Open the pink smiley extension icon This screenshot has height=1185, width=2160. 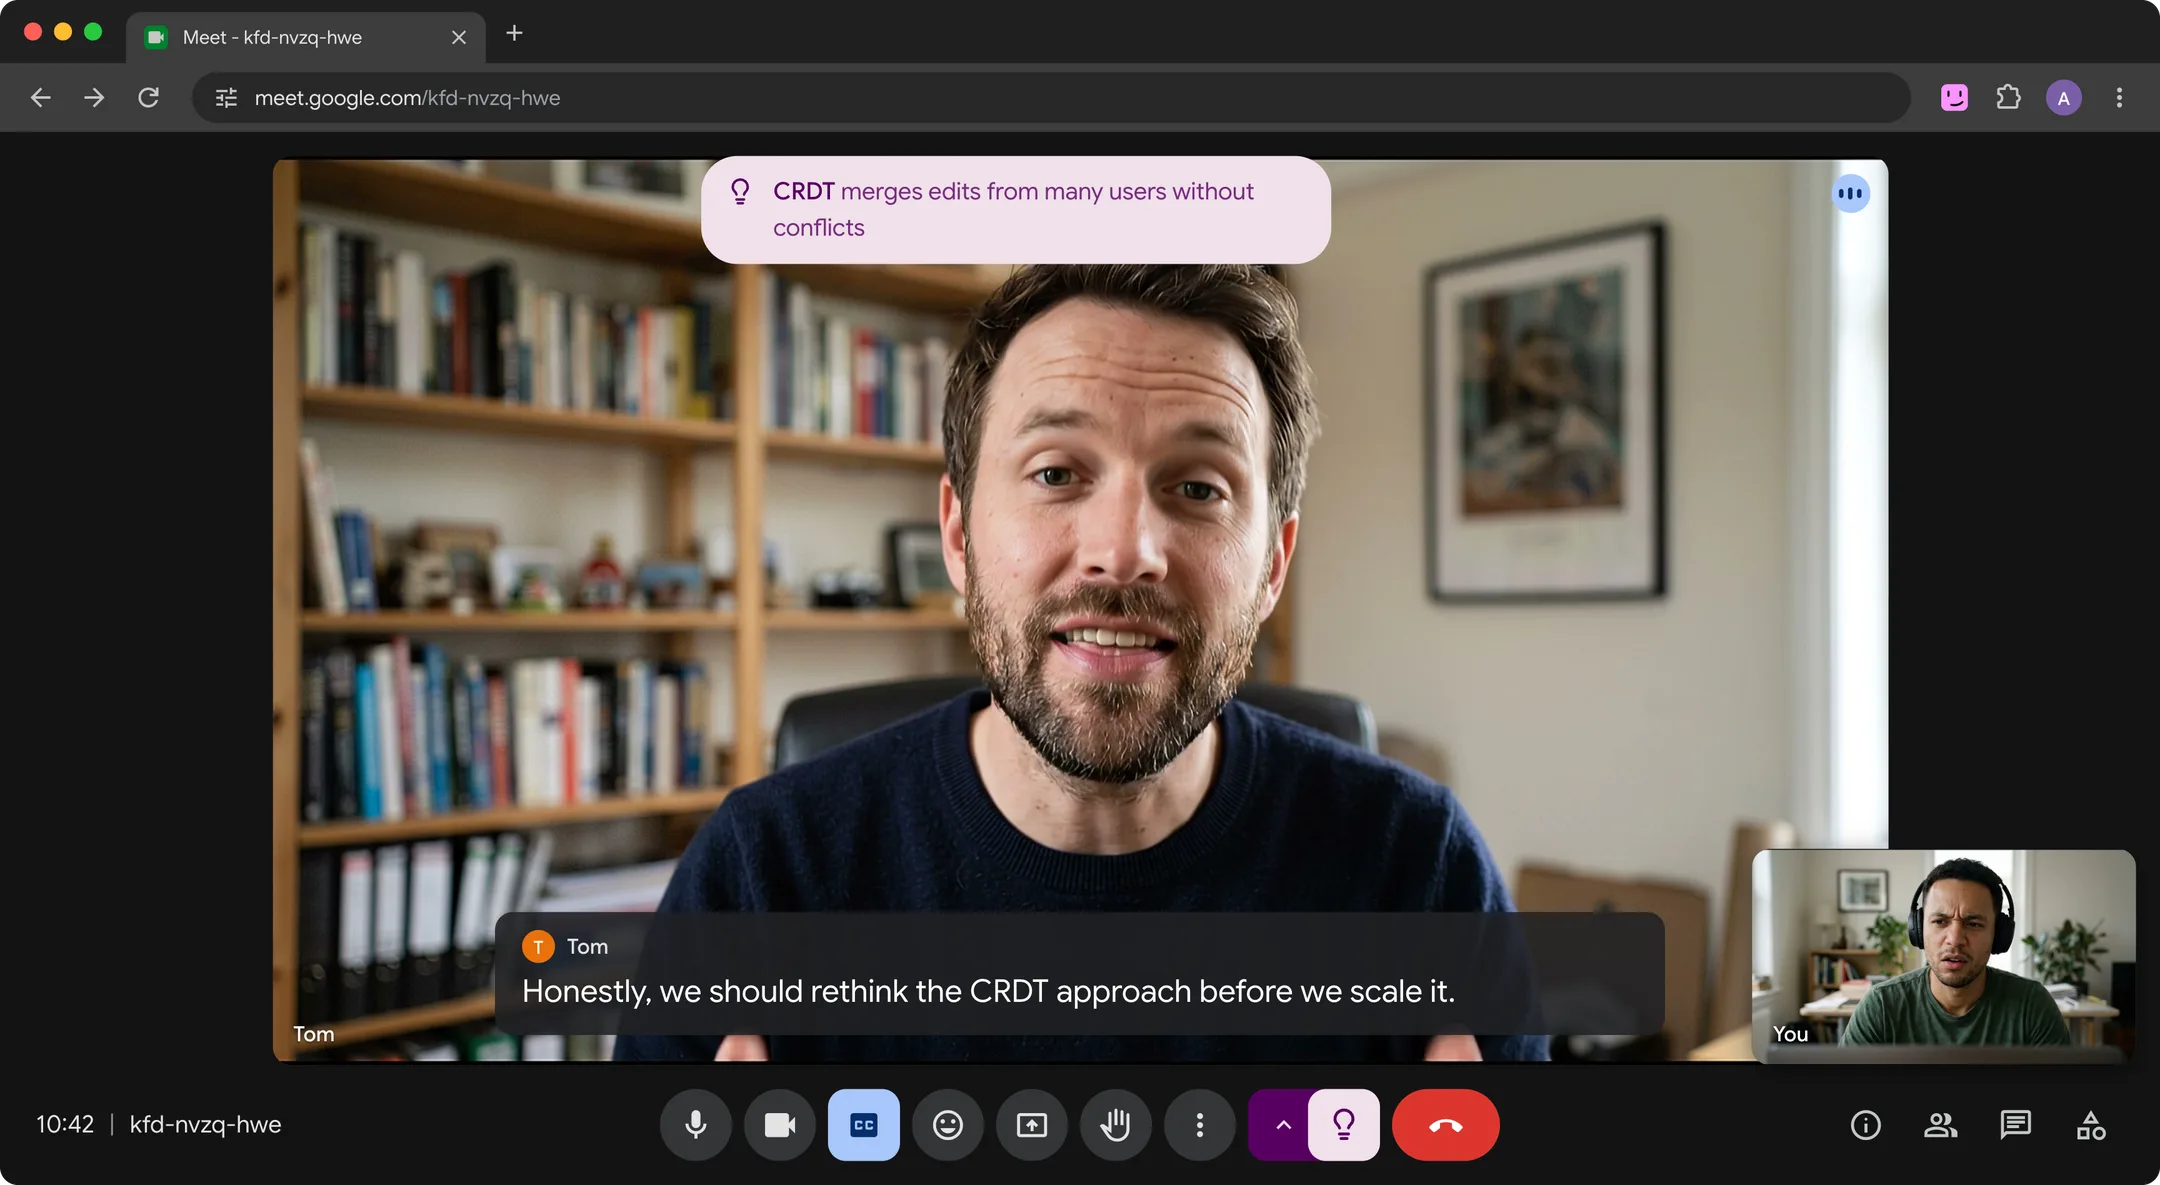(x=1954, y=98)
